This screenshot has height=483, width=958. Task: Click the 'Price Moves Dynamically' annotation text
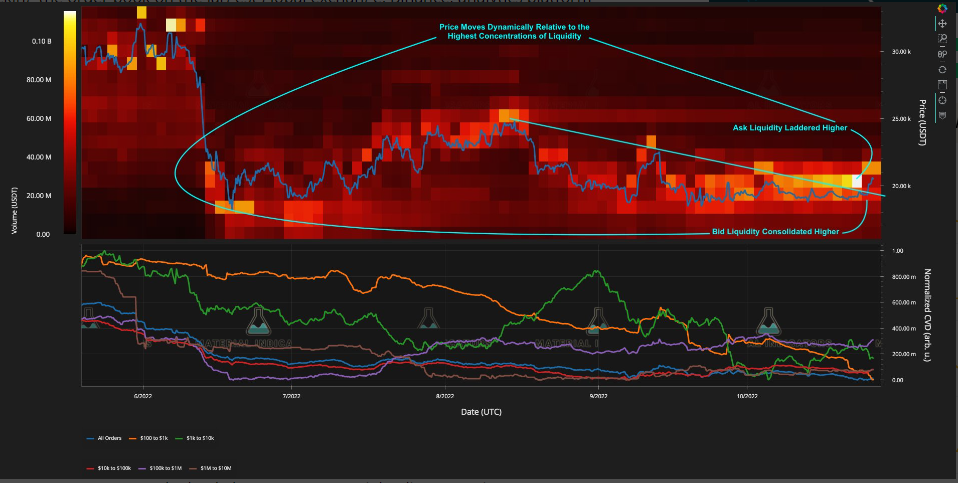point(513,32)
